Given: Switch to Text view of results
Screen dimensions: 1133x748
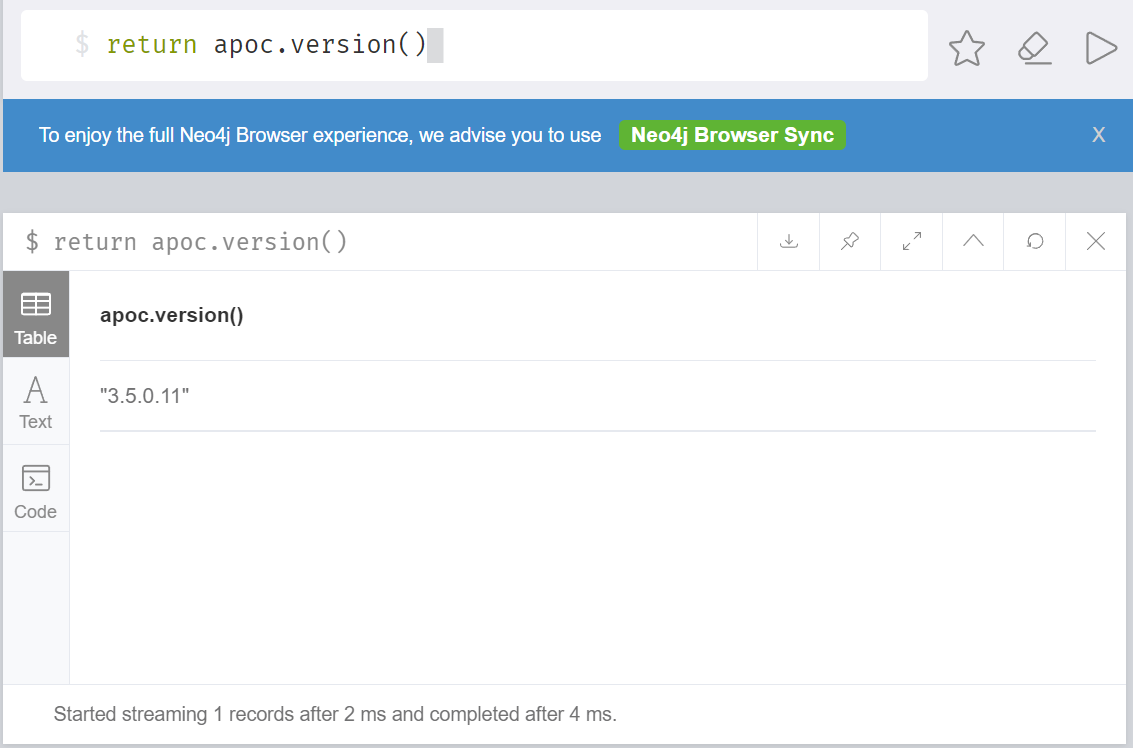Looking at the screenshot, I should [x=35, y=401].
